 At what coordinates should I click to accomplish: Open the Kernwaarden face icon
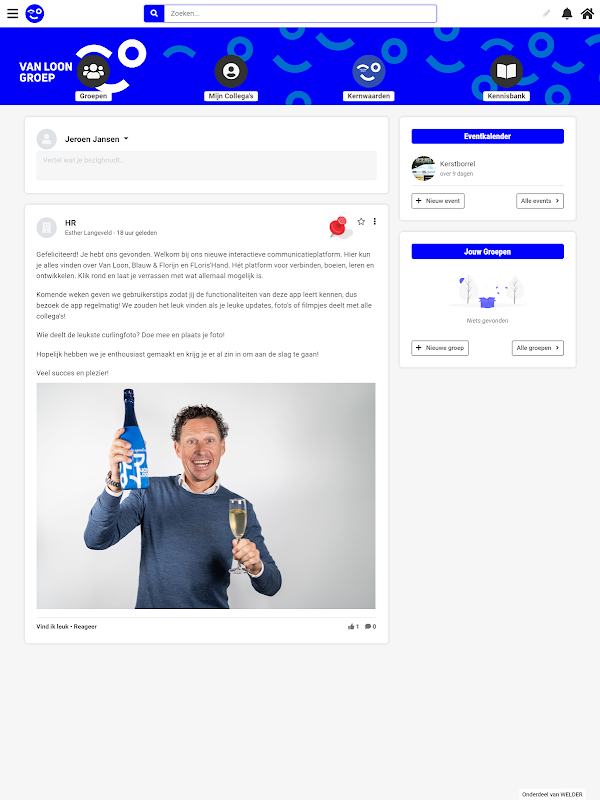[x=369, y=71]
